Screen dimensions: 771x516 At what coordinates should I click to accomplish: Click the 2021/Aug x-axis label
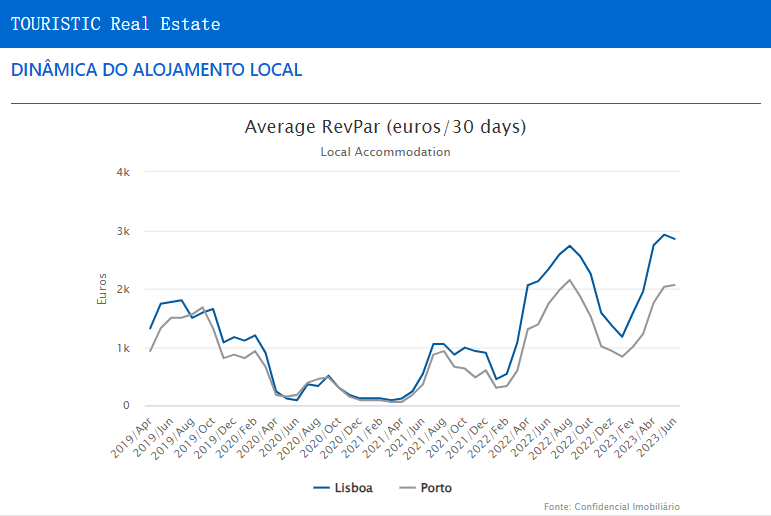click(x=425, y=438)
